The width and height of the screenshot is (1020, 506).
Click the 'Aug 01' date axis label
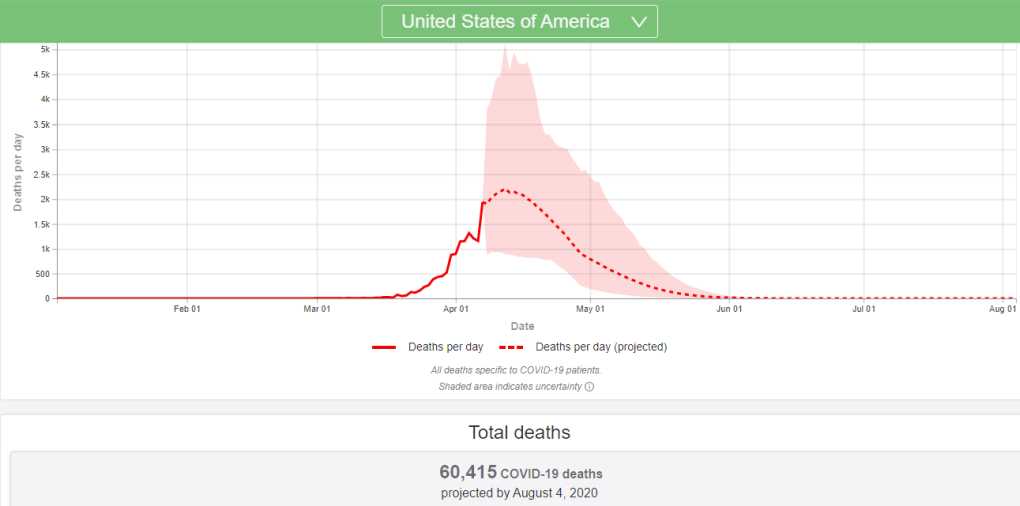1002,310
